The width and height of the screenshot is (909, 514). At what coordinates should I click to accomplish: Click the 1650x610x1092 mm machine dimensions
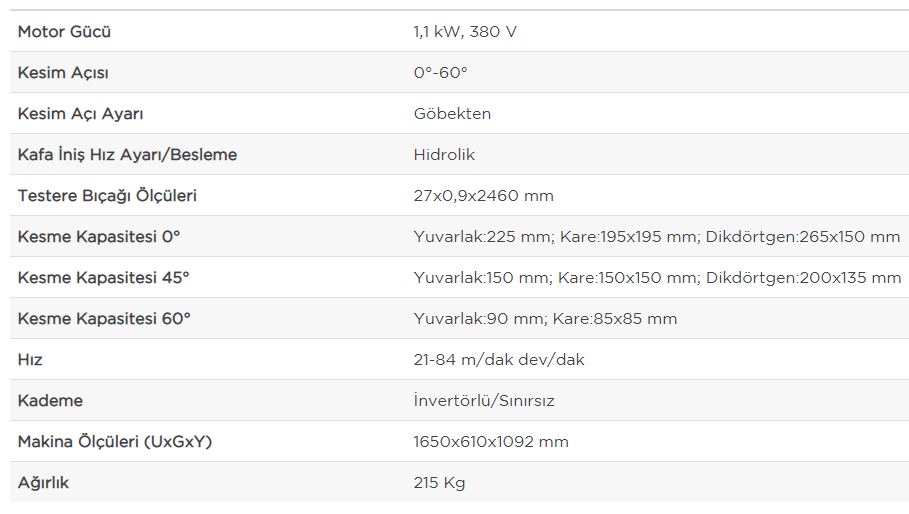point(491,442)
